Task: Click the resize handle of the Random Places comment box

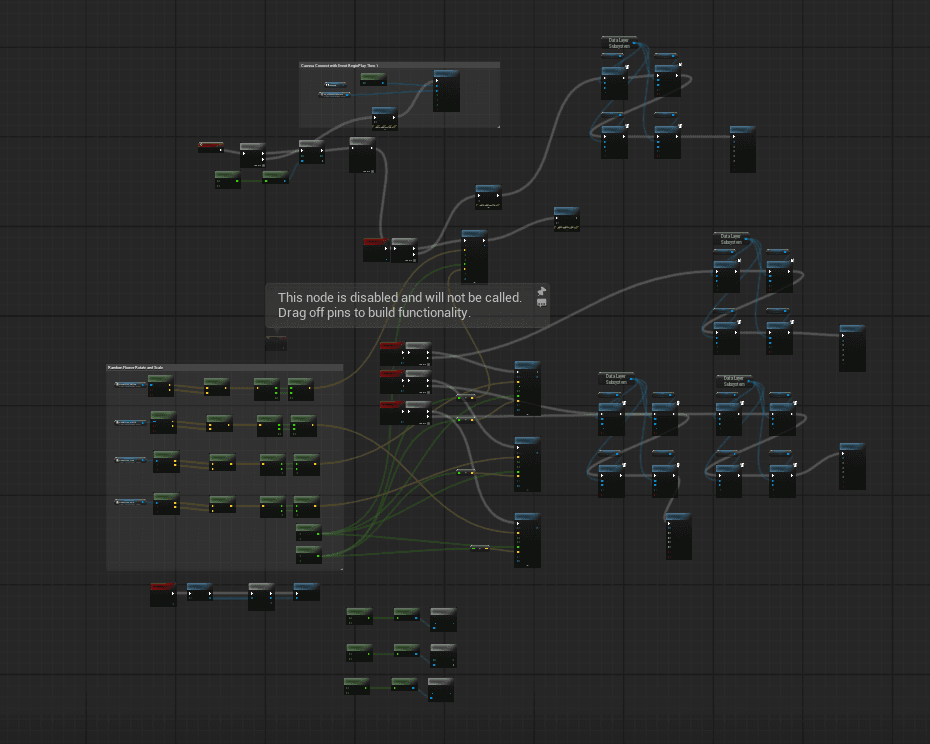Action: [342, 567]
